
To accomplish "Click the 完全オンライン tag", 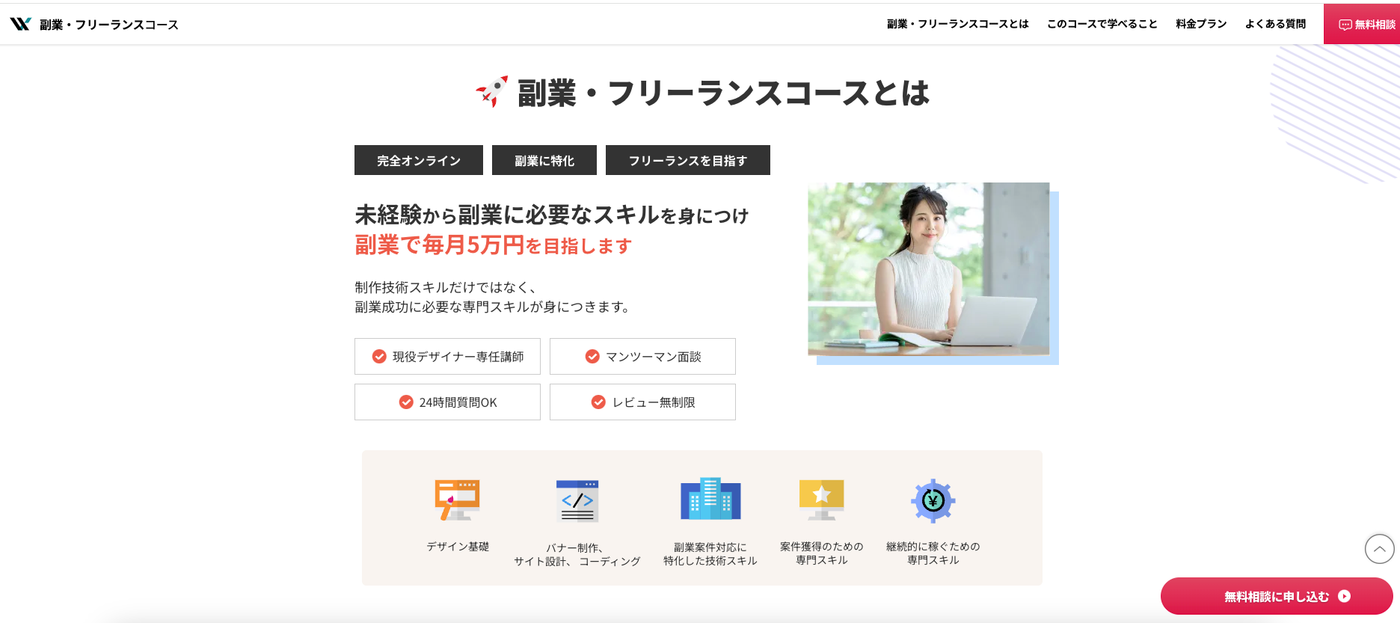I will tap(418, 160).
